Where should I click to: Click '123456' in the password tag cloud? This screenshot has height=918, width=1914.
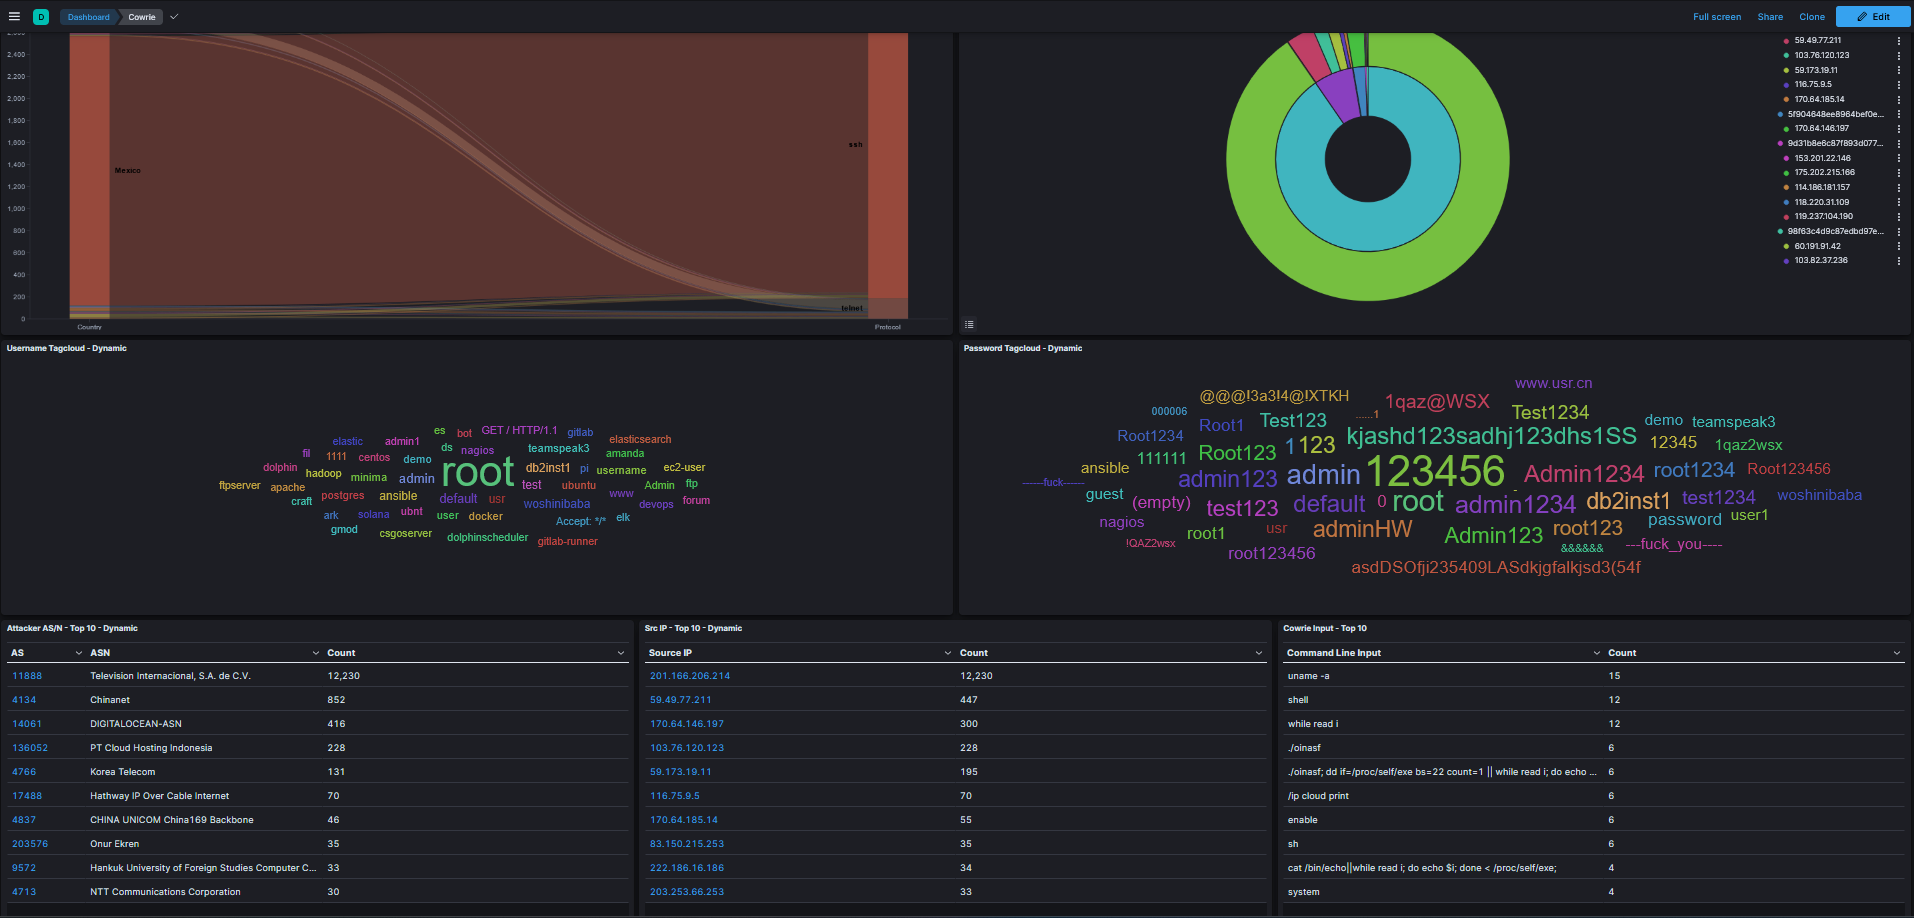(x=1435, y=471)
